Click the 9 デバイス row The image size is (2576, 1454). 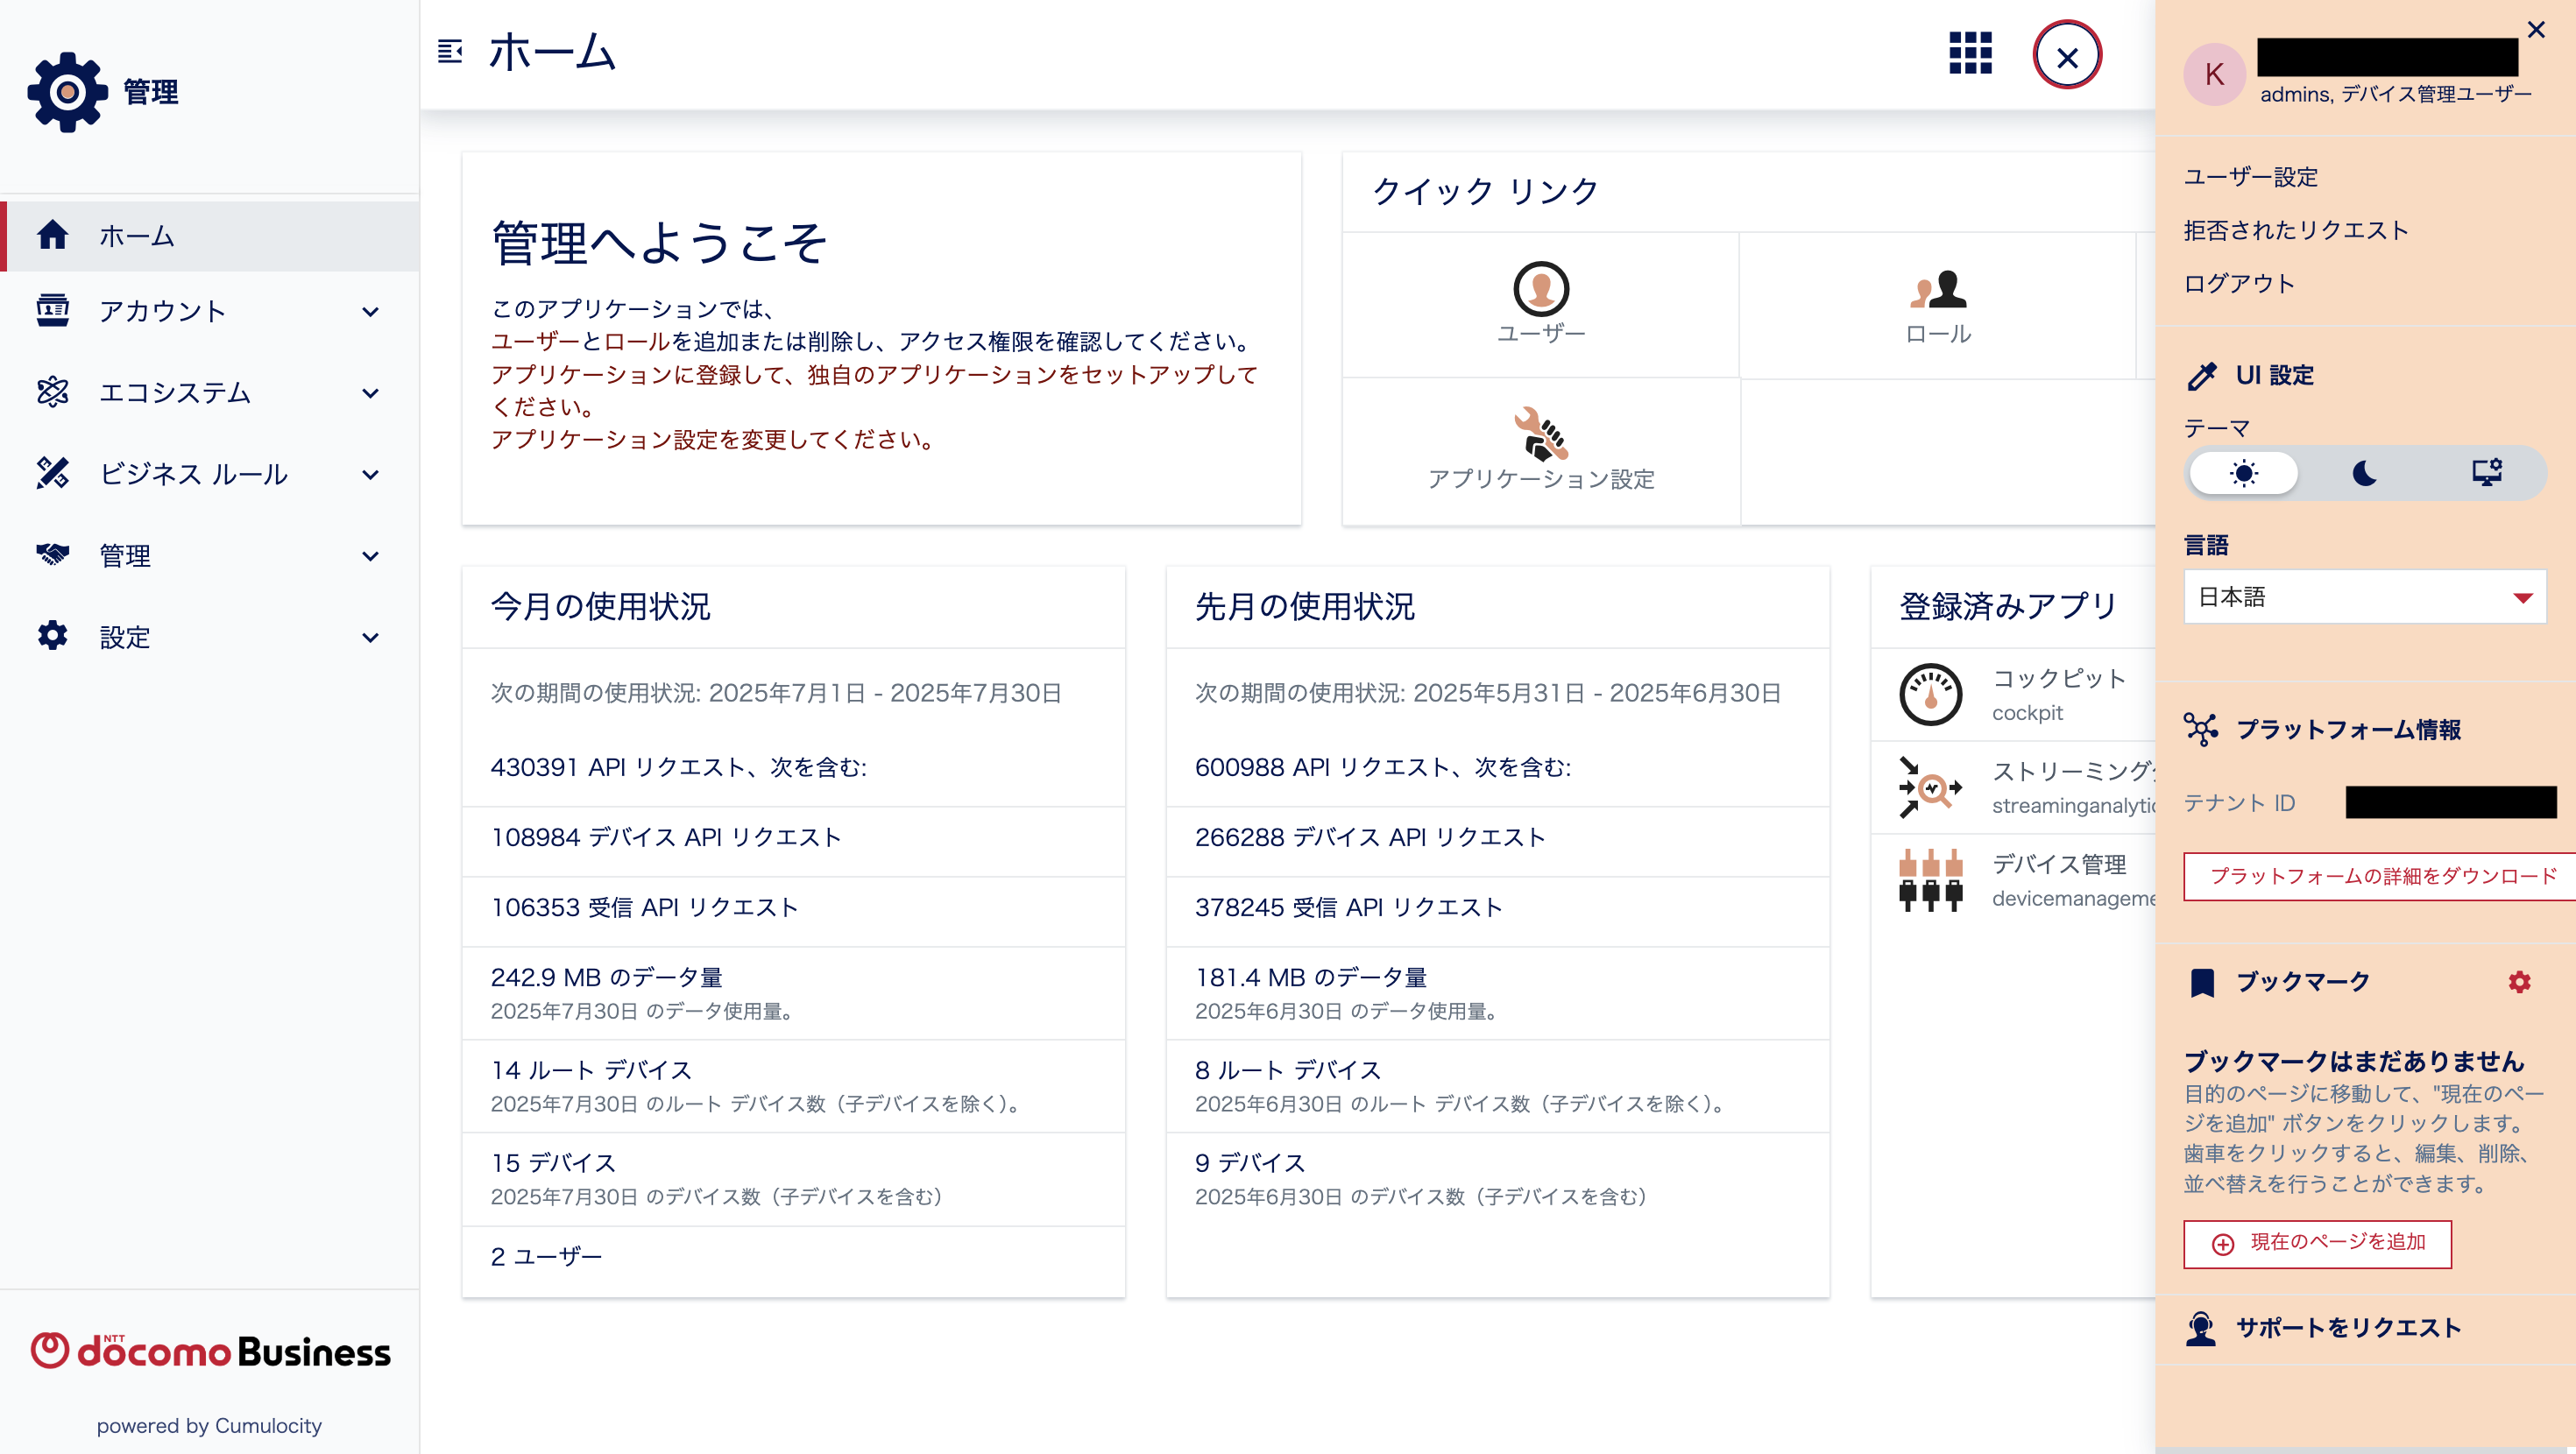(1497, 1179)
